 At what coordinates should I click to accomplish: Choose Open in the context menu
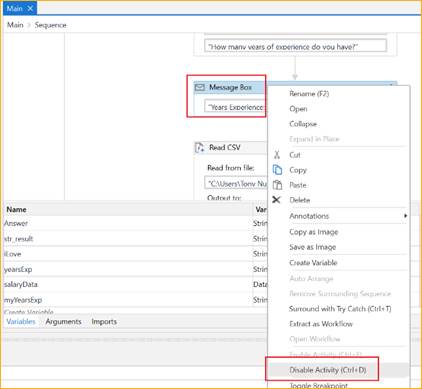click(x=298, y=109)
